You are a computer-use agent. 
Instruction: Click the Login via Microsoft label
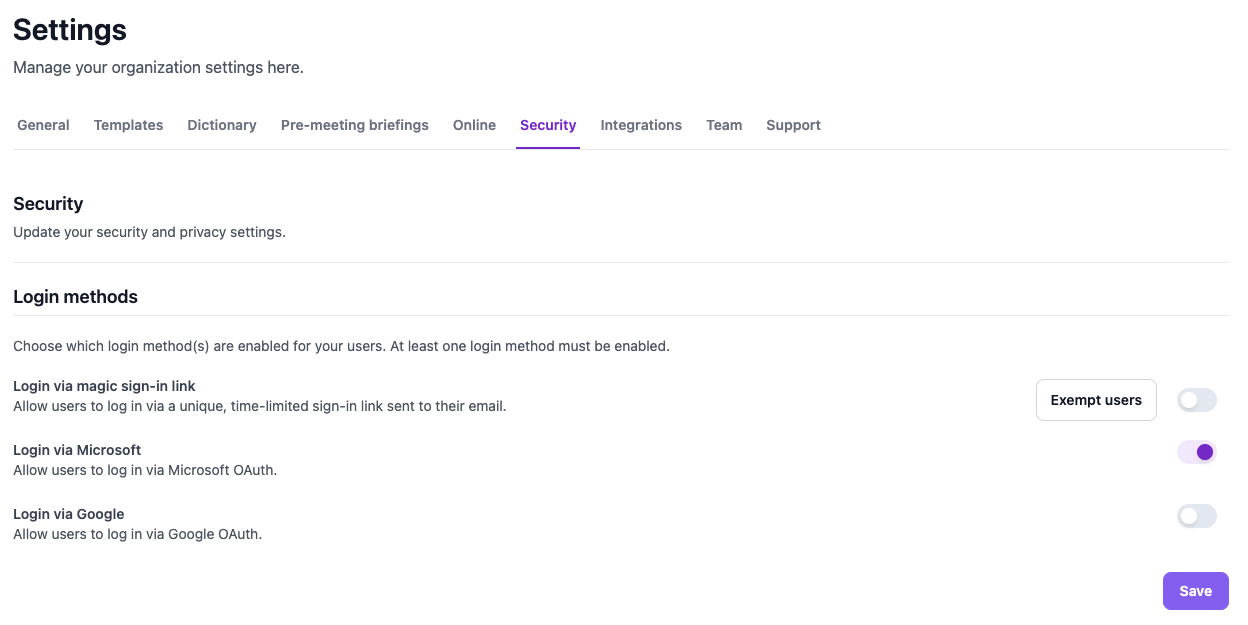tap(77, 450)
